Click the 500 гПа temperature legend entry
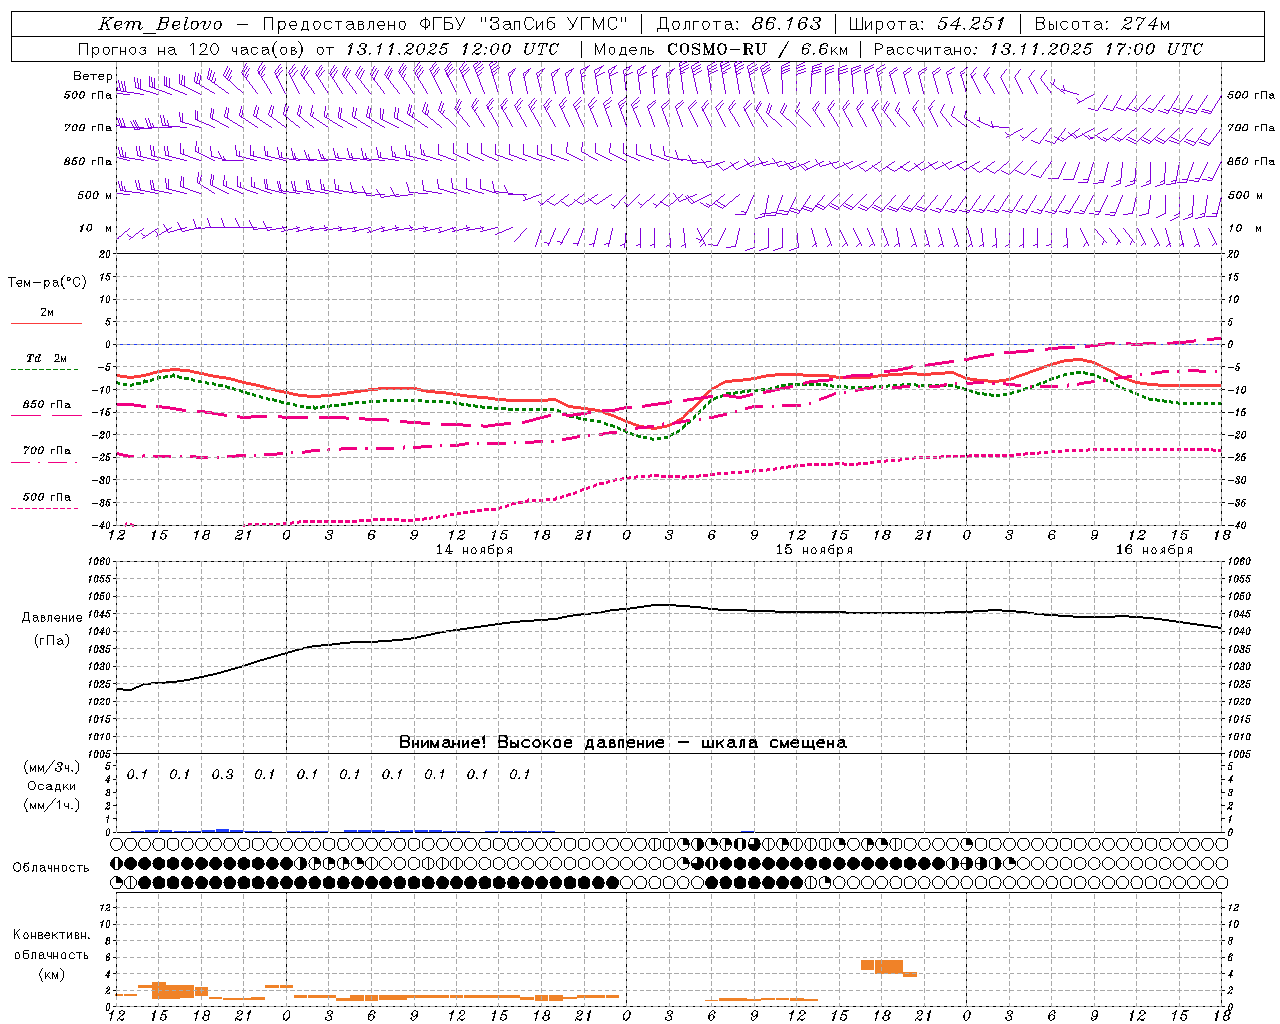The image size is (1280, 1024). [x=47, y=497]
